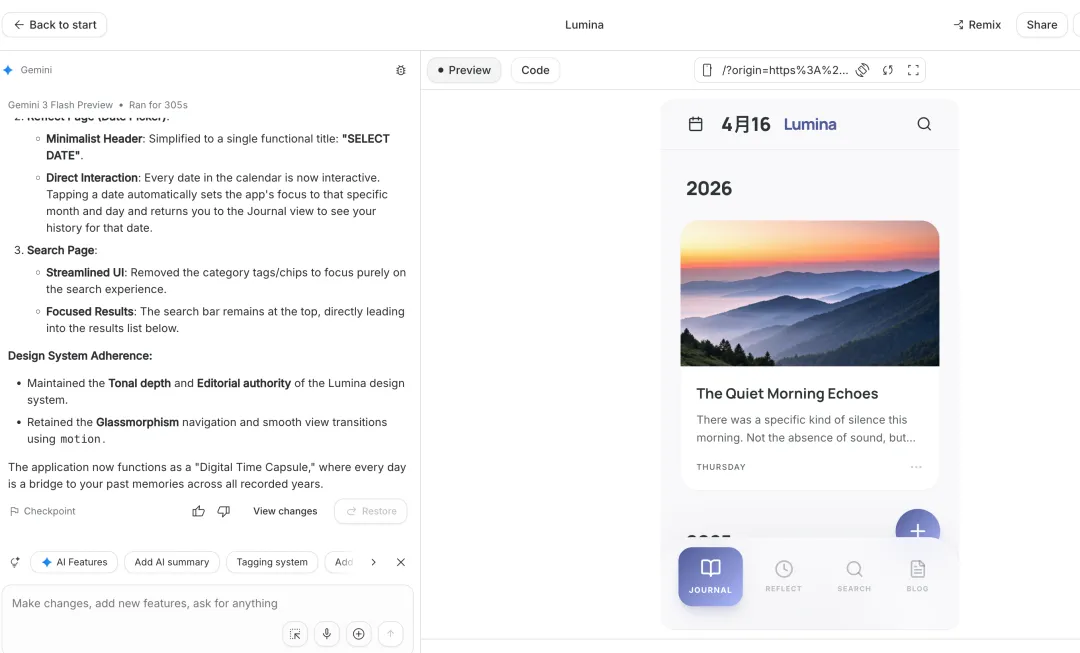Screen dimensions: 1080x653
Task: Click the Checkpoint flag label
Action: [x=43, y=511]
